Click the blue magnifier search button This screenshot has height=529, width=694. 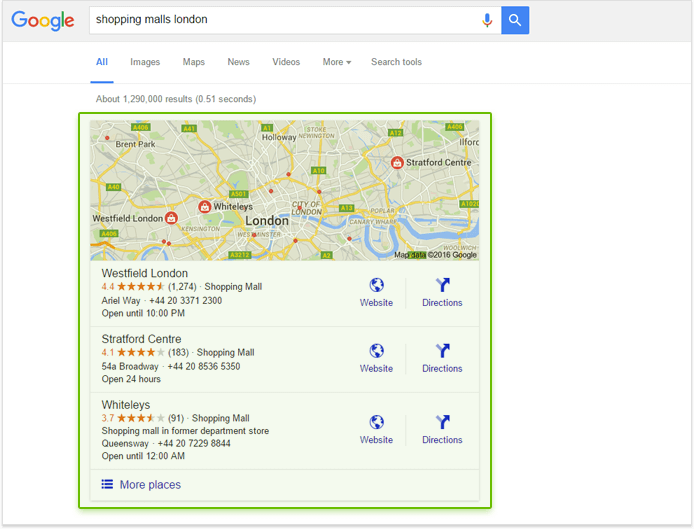tap(515, 20)
